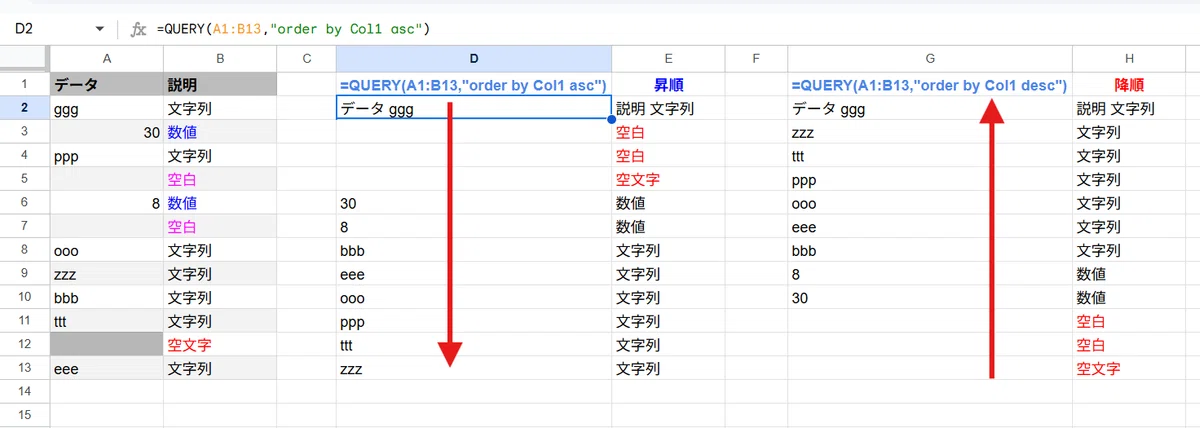
Task: Click the 降順 header in H1
Action: click(x=1128, y=85)
